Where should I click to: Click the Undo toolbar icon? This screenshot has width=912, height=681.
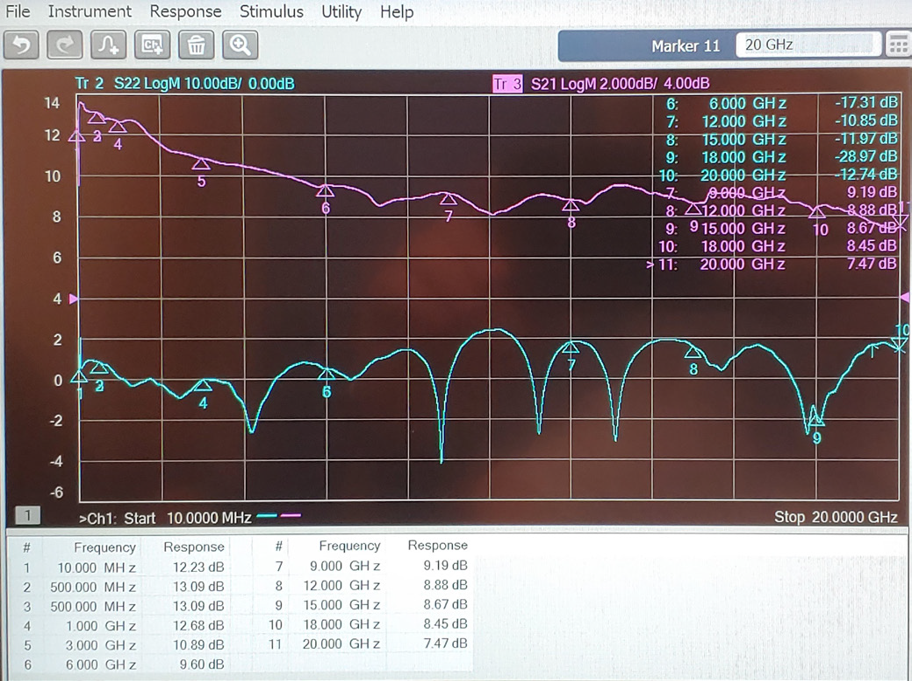[x=22, y=45]
